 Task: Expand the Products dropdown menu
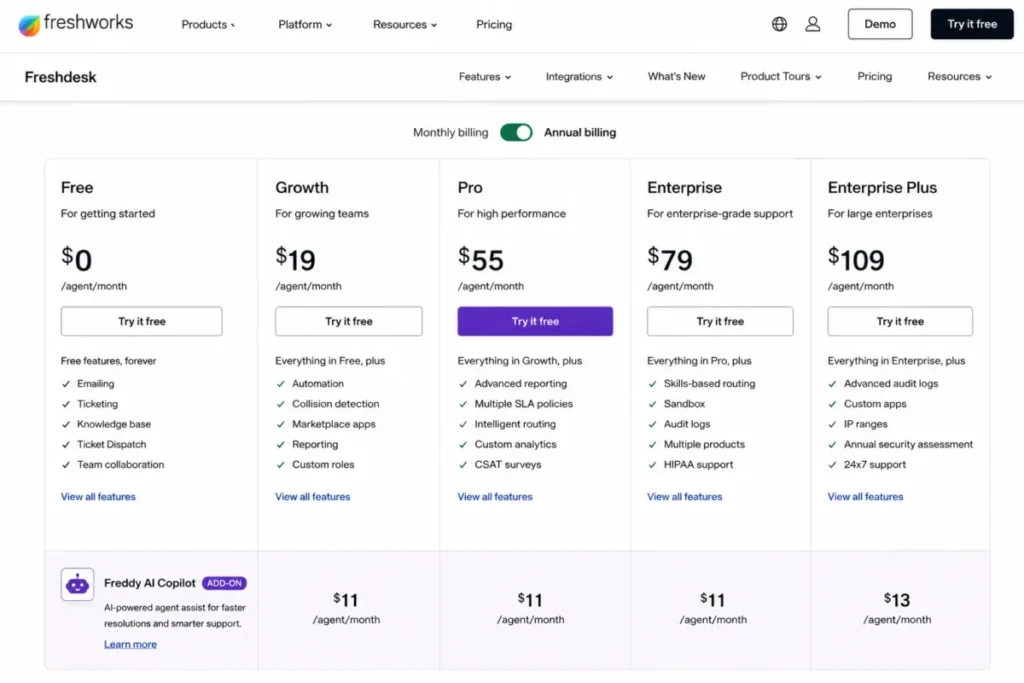208,25
